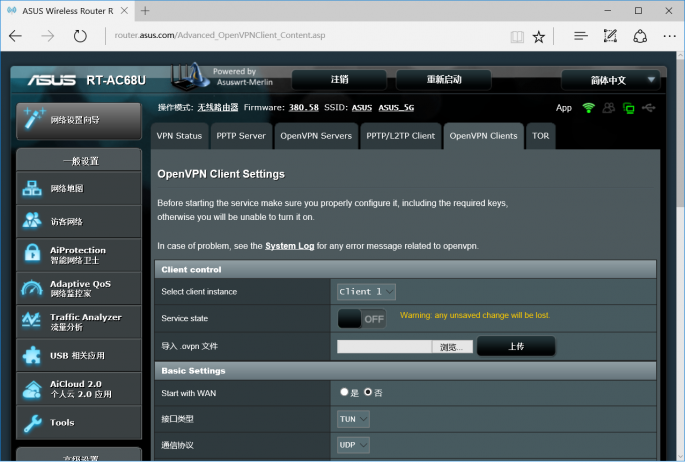
Task: Click the 浏览 browse button
Action: [x=452, y=347]
